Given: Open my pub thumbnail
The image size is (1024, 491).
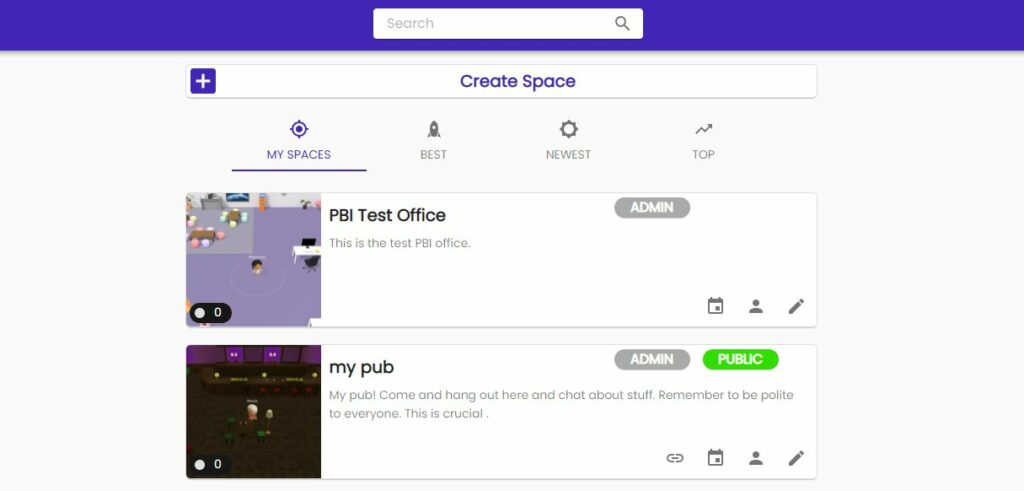Looking at the screenshot, I should click(x=253, y=412).
